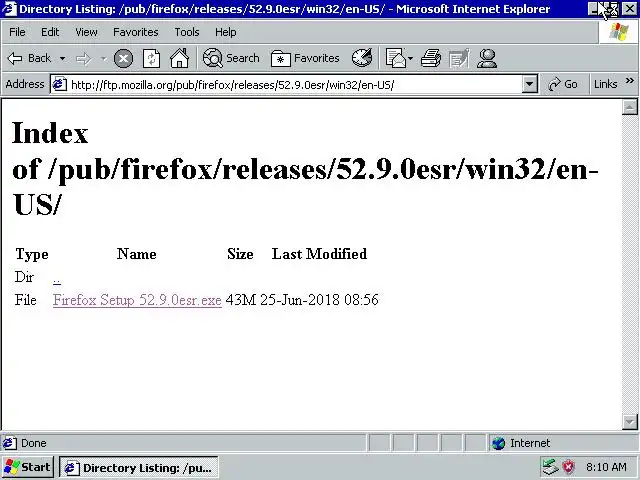Screen dimensions: 640x480
Task: Click the greyed Forward arrow button
Action: click(x=84, y=59)
